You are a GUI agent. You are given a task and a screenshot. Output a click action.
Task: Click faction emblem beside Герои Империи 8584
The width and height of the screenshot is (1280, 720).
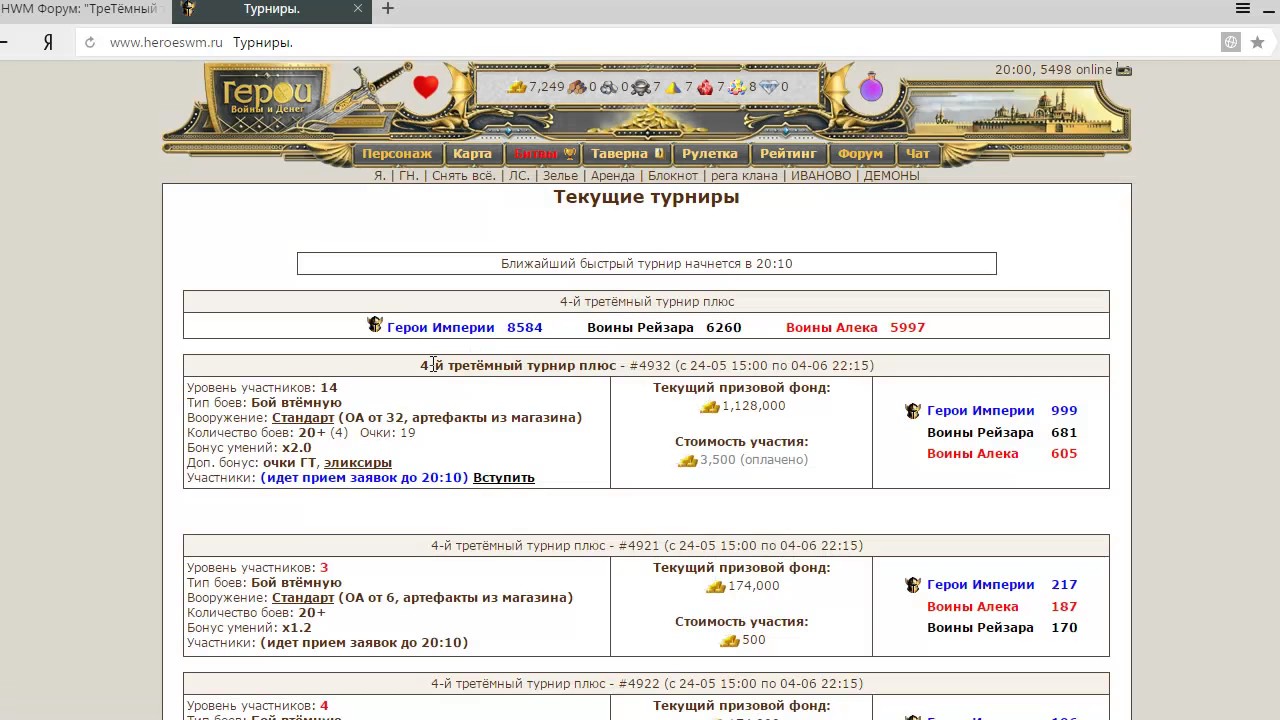(375, 325)
